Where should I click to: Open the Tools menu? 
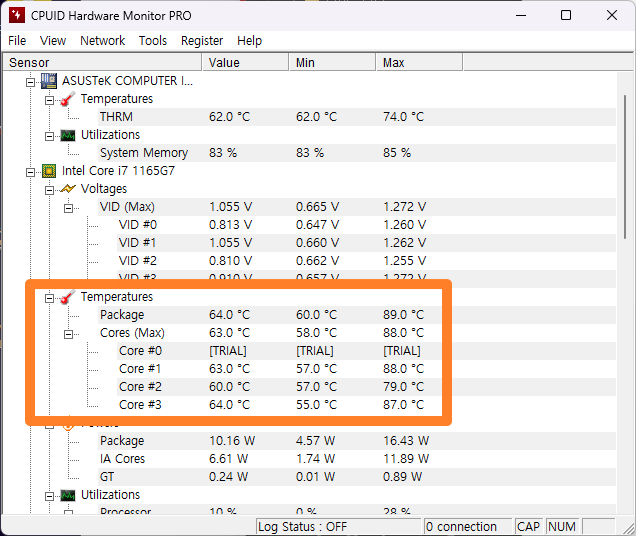click(153, 41)
